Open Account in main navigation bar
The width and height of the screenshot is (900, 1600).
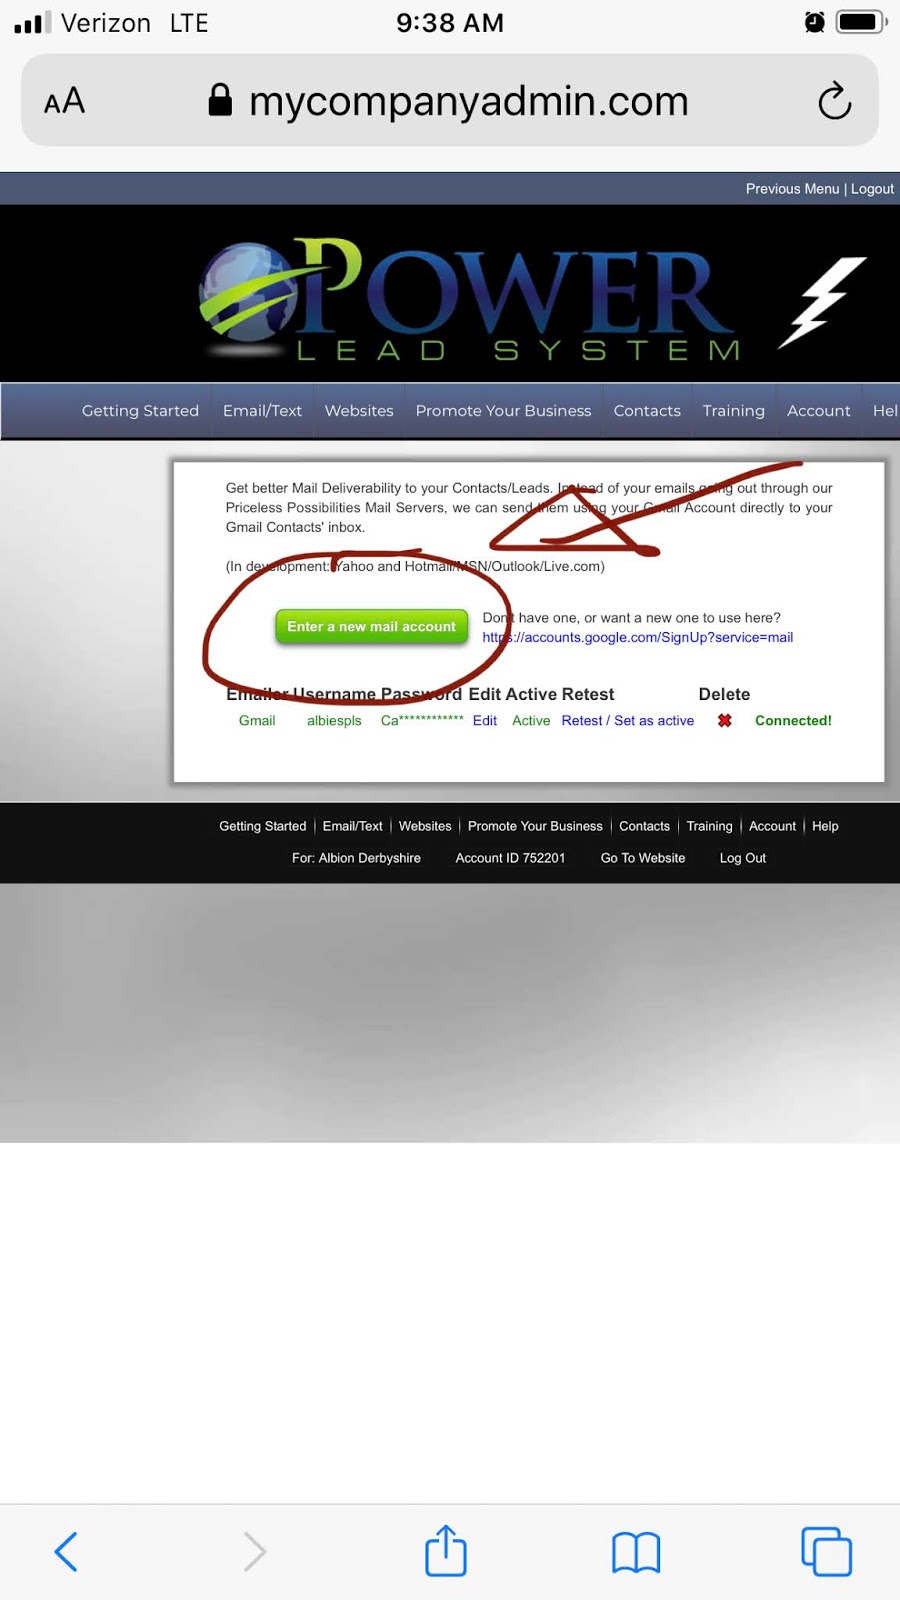[x=818, y=410]
